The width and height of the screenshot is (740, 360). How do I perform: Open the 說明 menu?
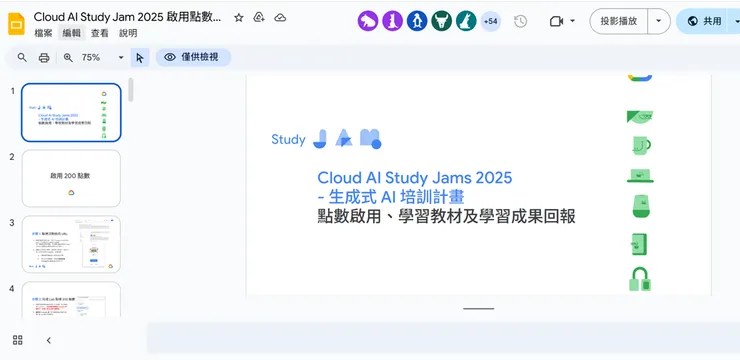click(128, 33)
